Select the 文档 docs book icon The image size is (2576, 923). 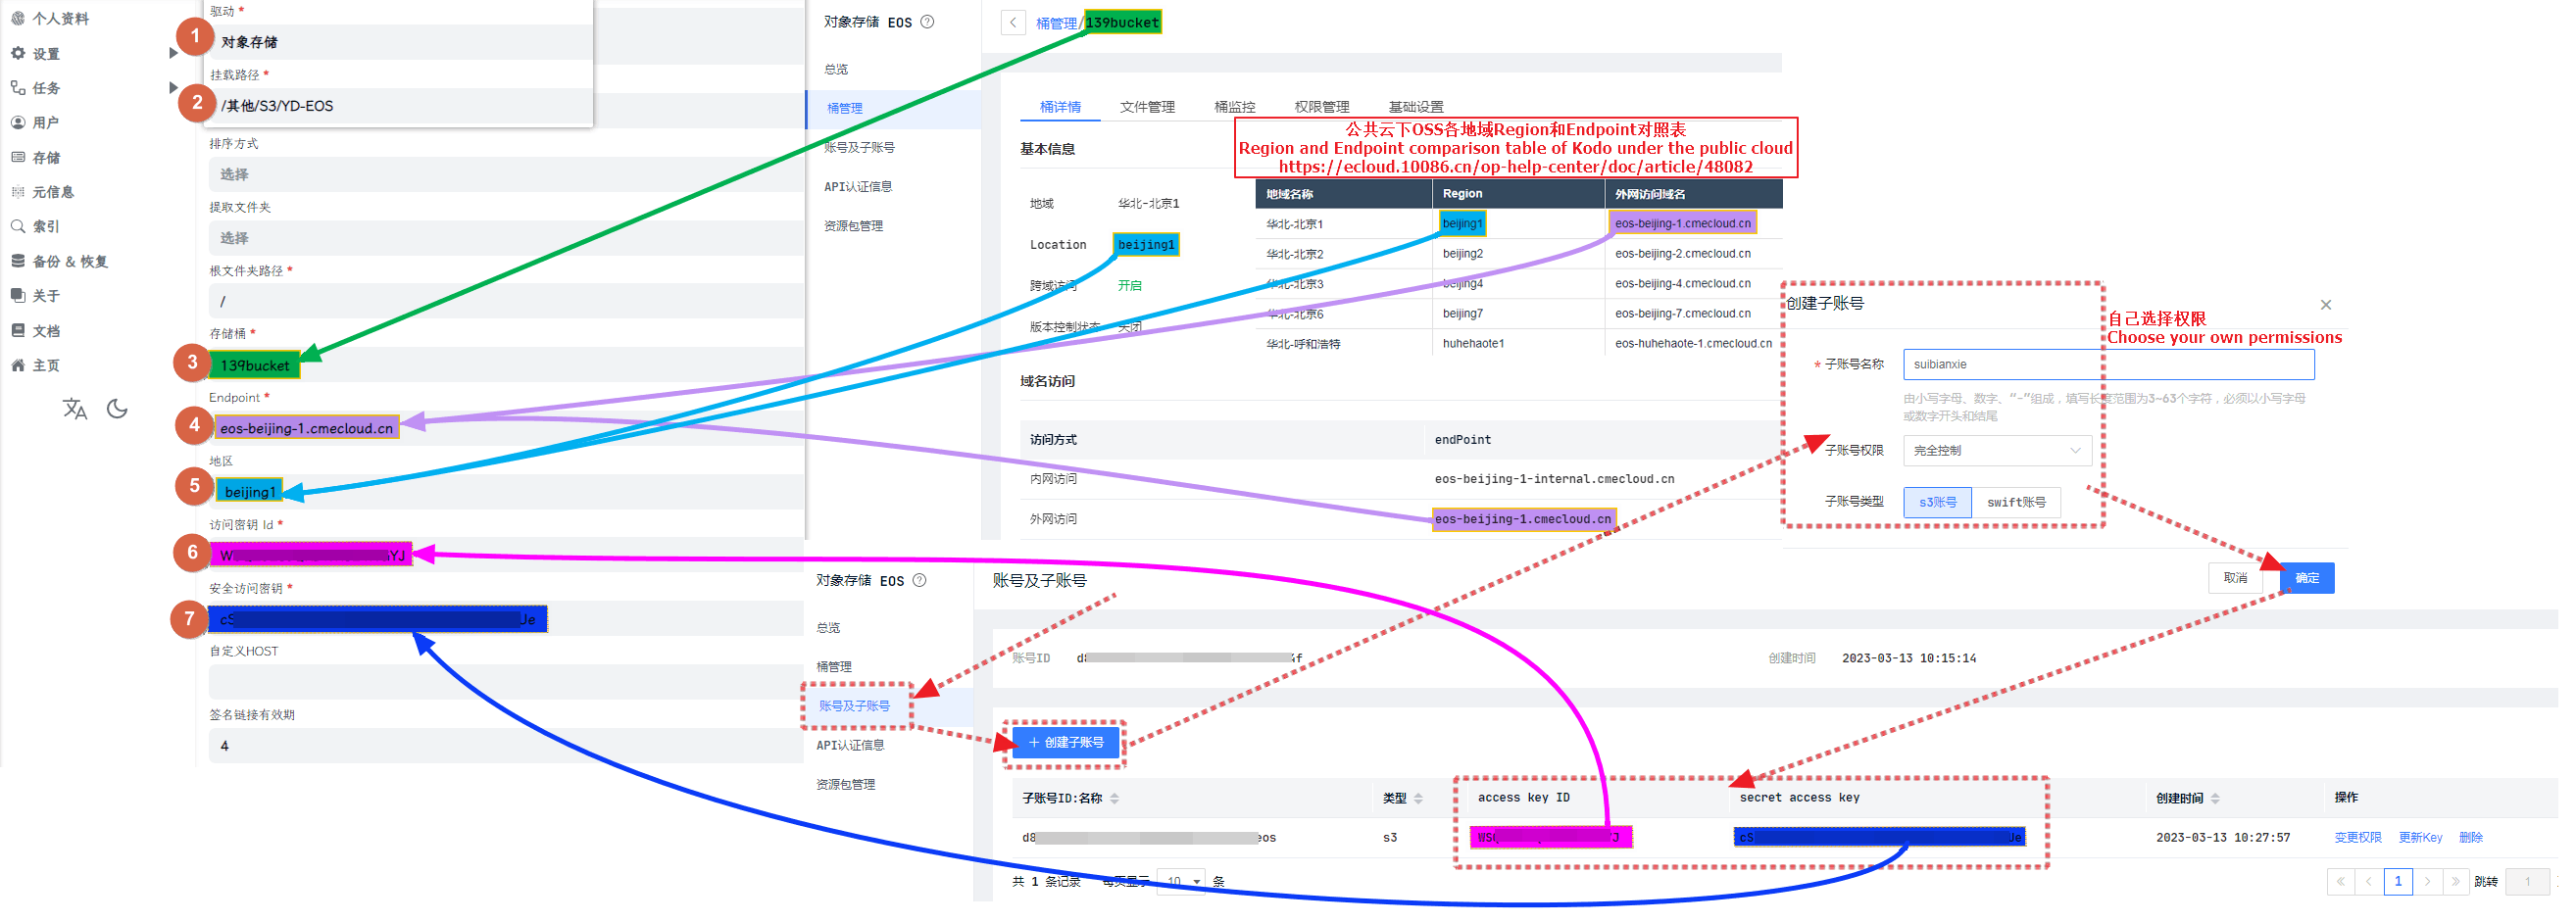(18, 331)
